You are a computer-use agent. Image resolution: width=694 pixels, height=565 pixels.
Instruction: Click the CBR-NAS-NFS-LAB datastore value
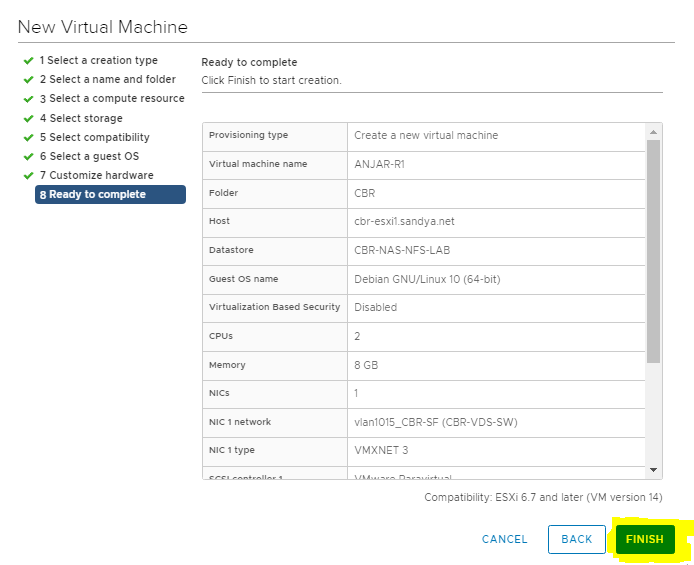pyautogui.click(x=404, y=251)
